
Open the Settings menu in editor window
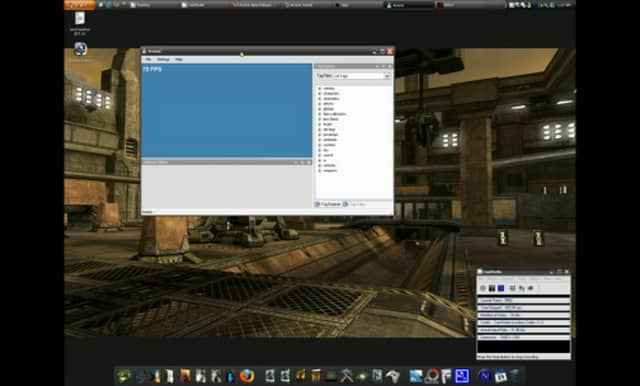pyautogui.click(x=163, y=60)
